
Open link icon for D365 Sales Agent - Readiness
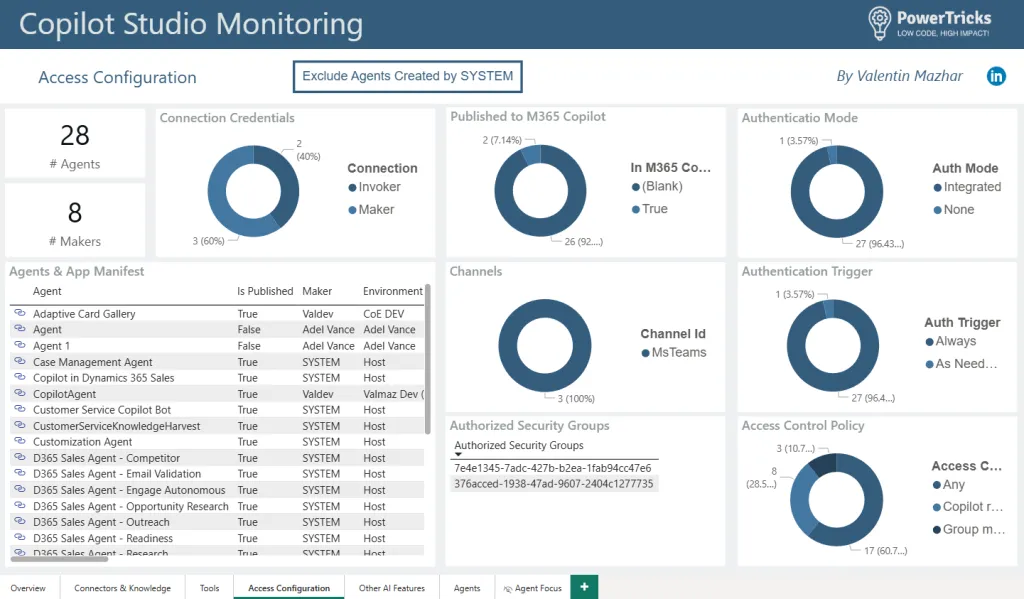(x=20, y=538)
